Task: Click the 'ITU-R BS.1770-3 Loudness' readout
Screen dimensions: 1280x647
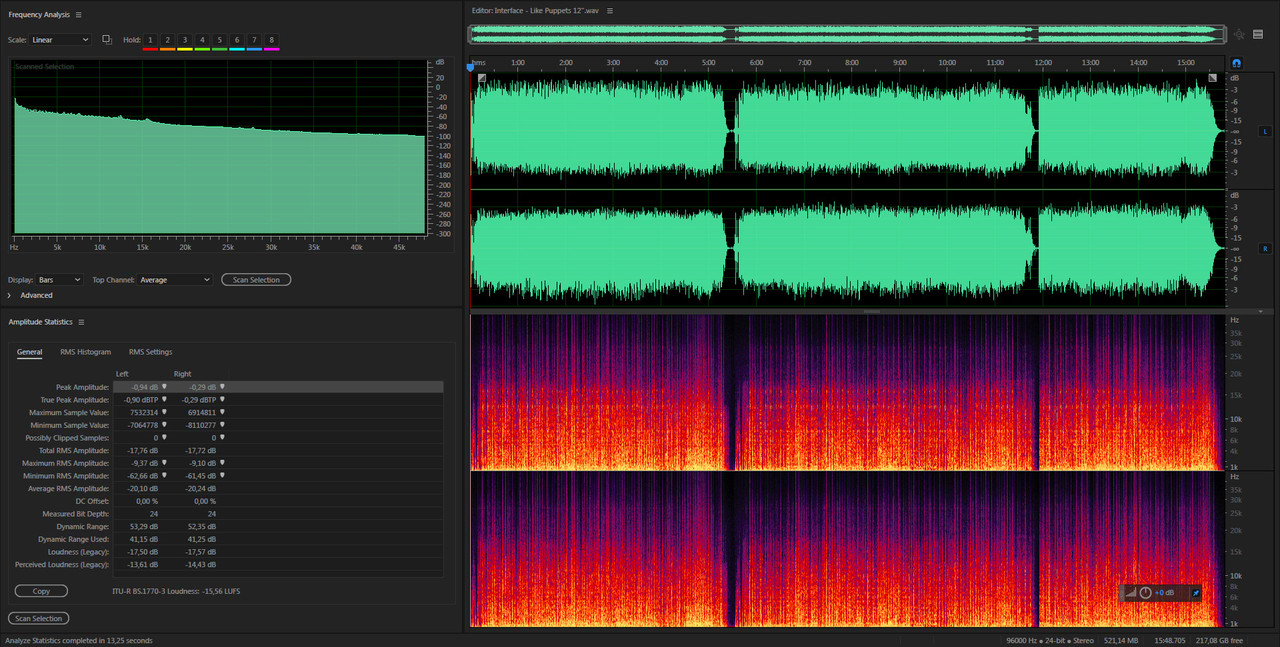Action: (x=177, y=591)
